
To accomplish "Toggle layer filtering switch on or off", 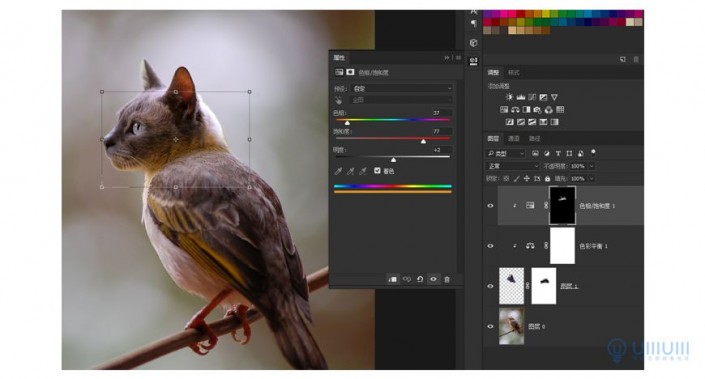I will pos(593,152).
